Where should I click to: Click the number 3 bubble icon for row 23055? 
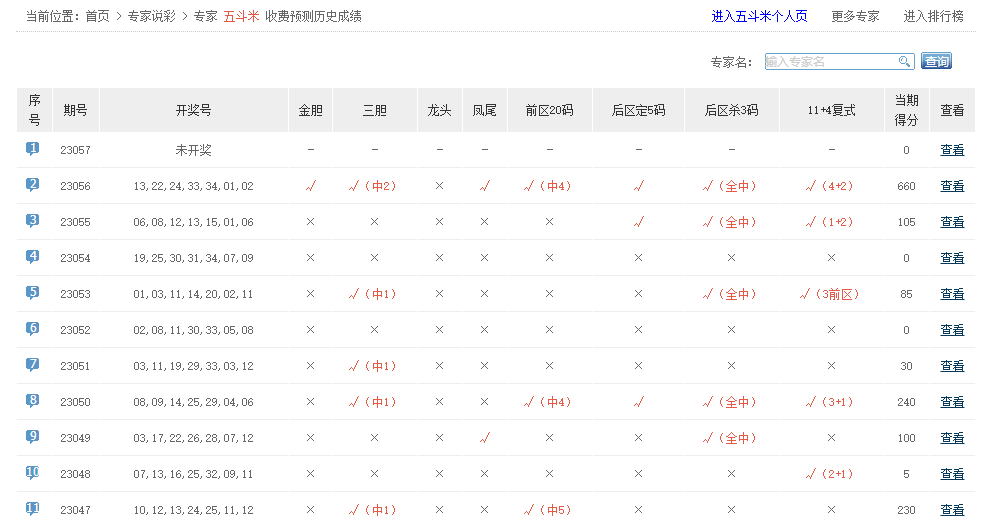33,221
